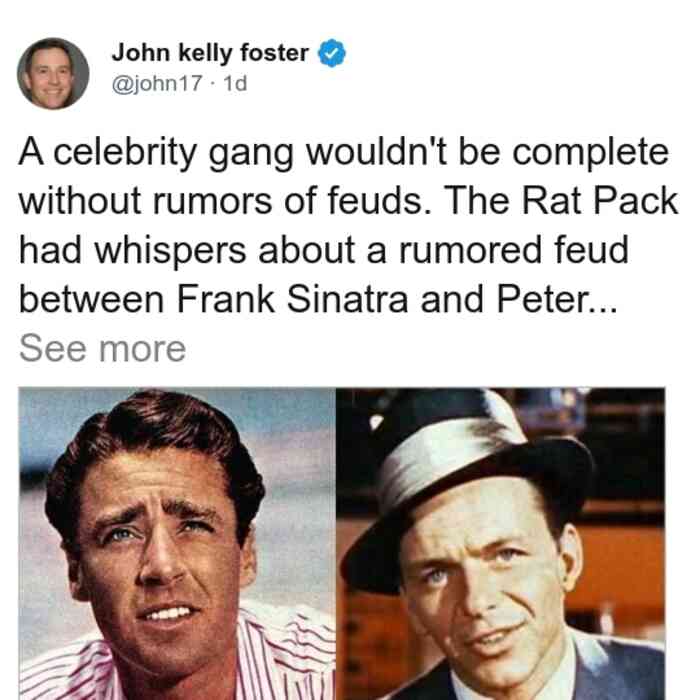Click the word "whispers" in the post
700x700 pixels.
click(x=170, y=250)
